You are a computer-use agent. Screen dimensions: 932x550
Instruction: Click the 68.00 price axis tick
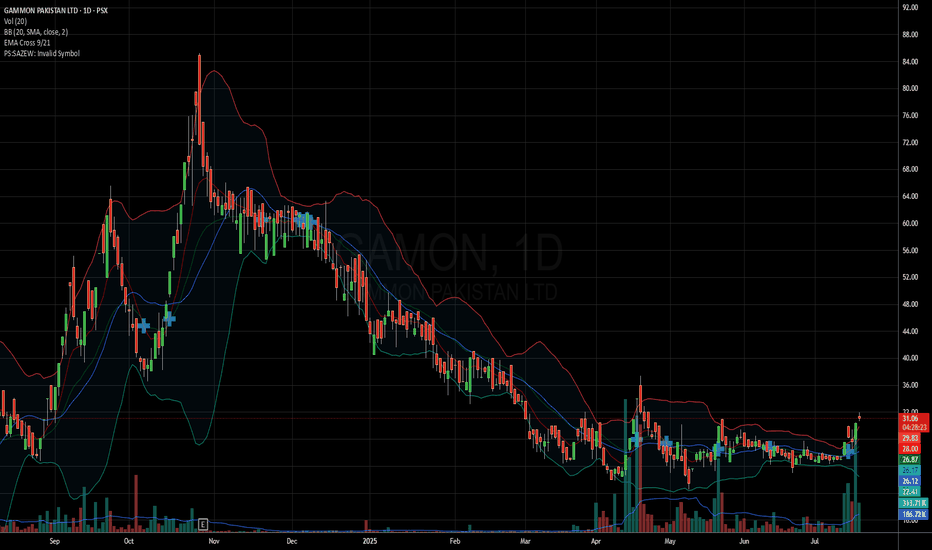point(910,169)
